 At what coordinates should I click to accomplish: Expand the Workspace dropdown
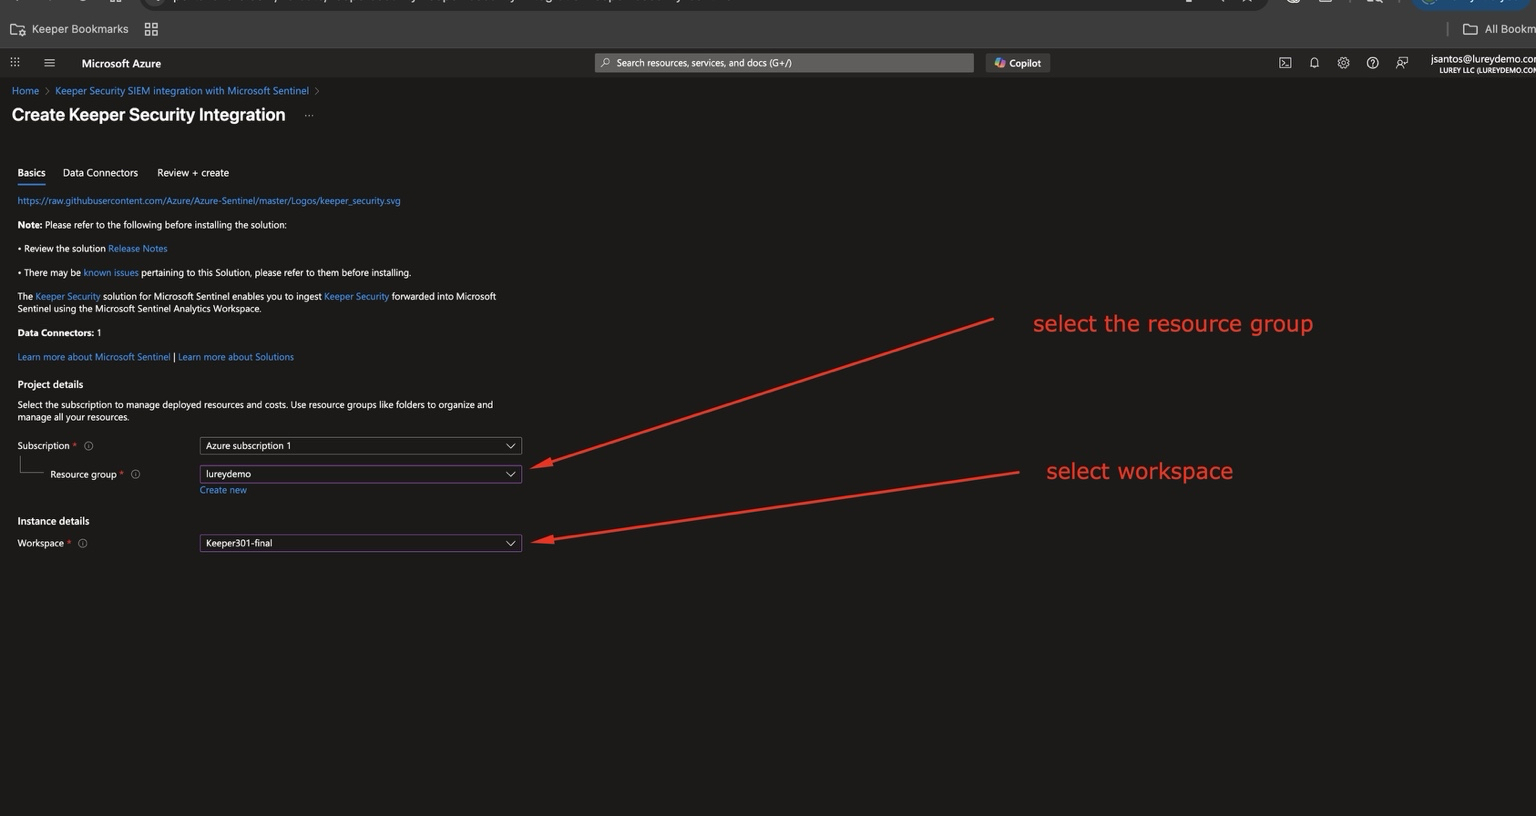tap(360, 543)
